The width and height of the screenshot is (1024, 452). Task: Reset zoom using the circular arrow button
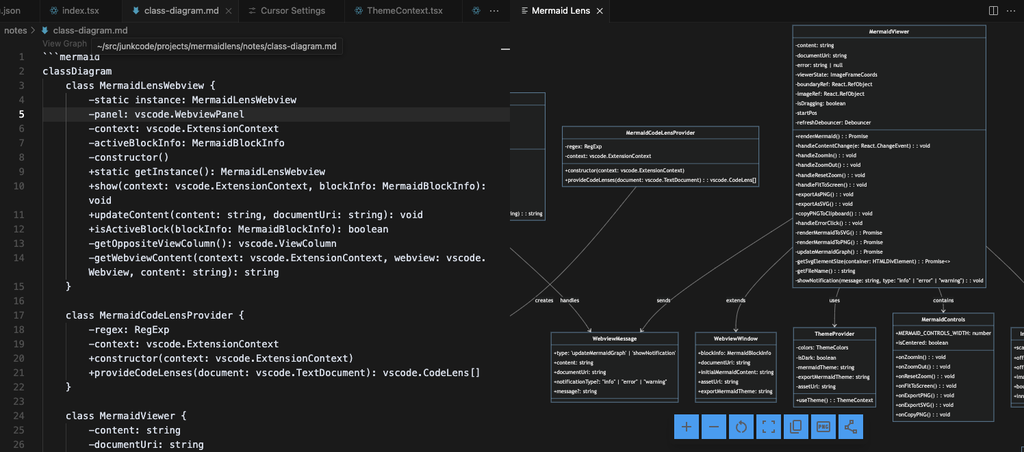pyautogui.click(x=741, y=427)
